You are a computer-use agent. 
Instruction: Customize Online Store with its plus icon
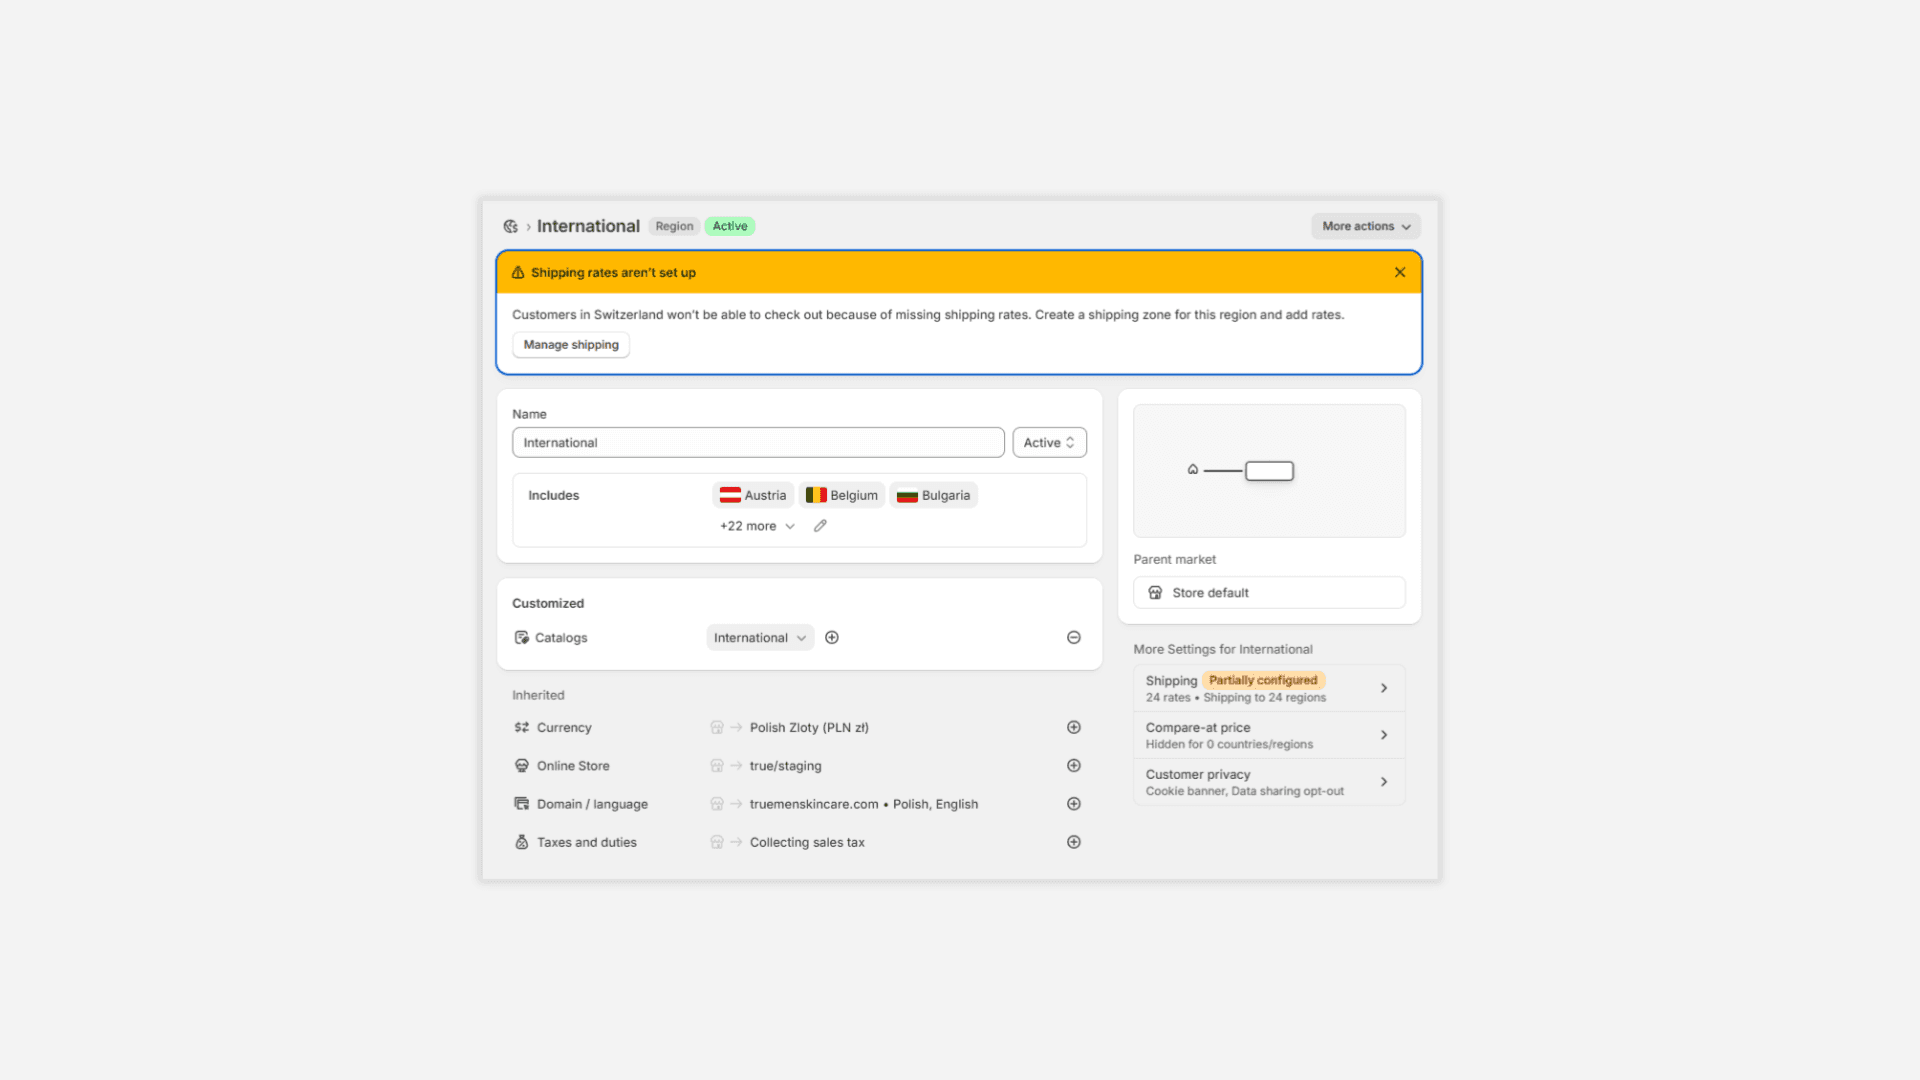click(x=1074, y=766)
